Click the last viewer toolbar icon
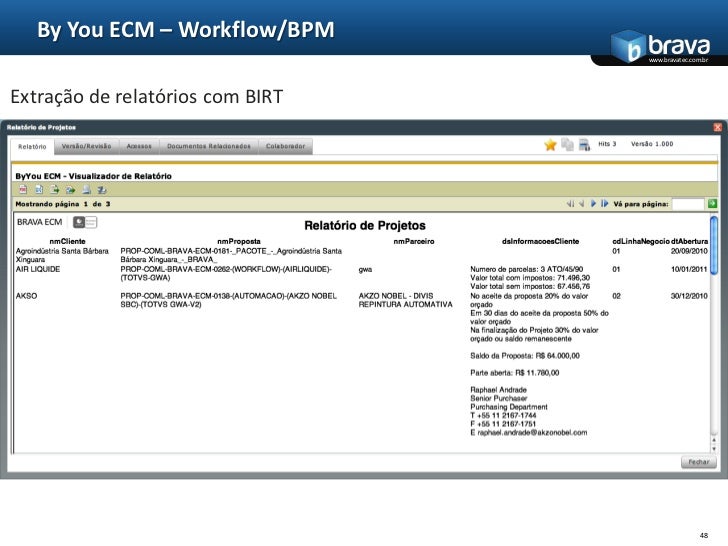 (102, 189)
